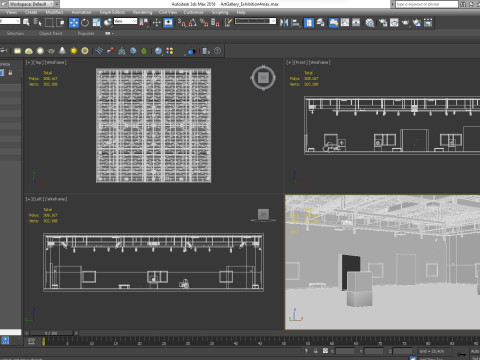The width and height of the screenshot is (480, 360).
Task: Toggle the Window/Crossing selection button
Action: click(60, 22)
